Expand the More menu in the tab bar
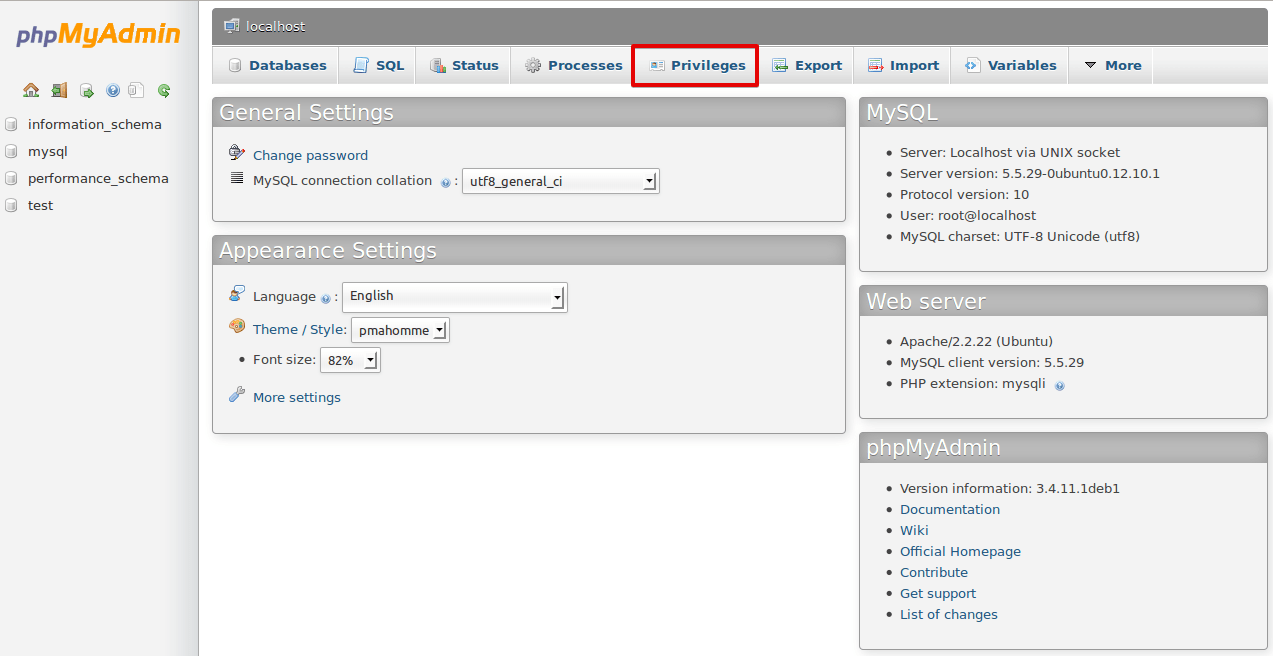Image resolution: width=1273 pixels, height=656 pixels. tap(1111, 65)
